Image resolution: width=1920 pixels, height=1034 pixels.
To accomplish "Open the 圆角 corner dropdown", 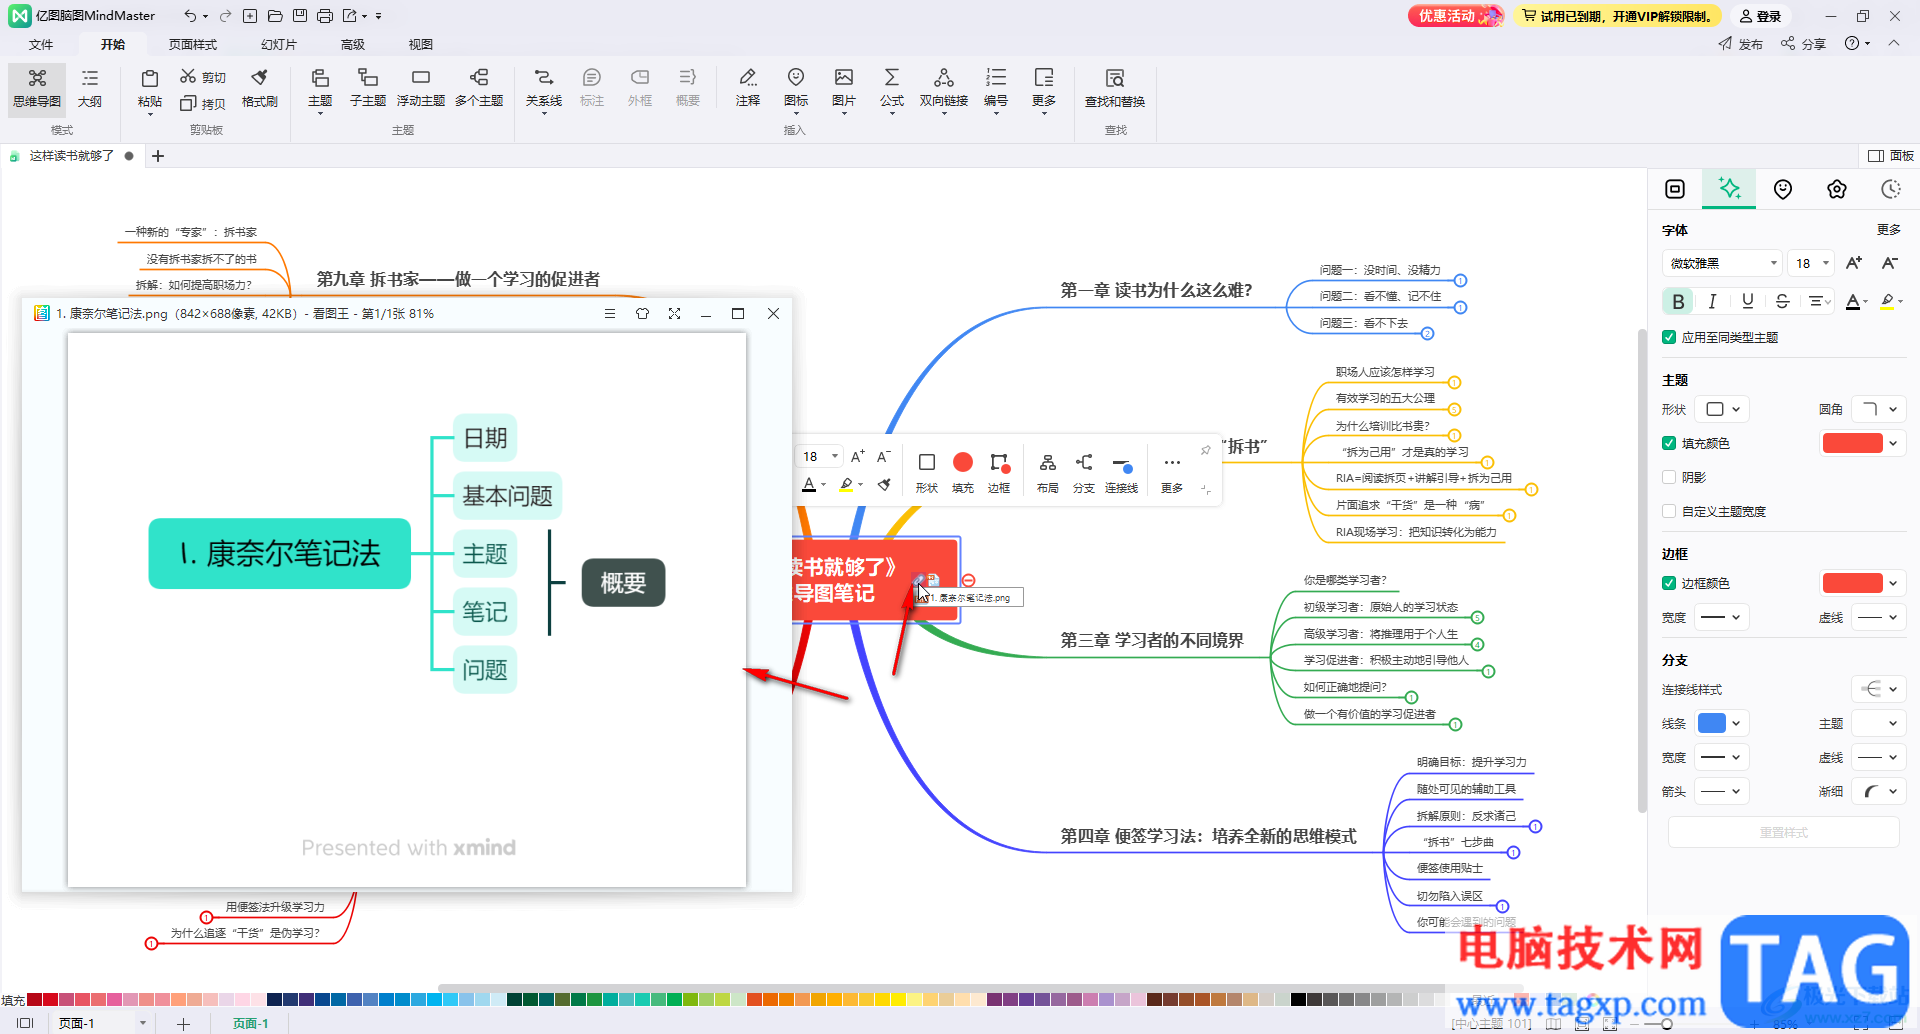I will tap(1879, 409).
